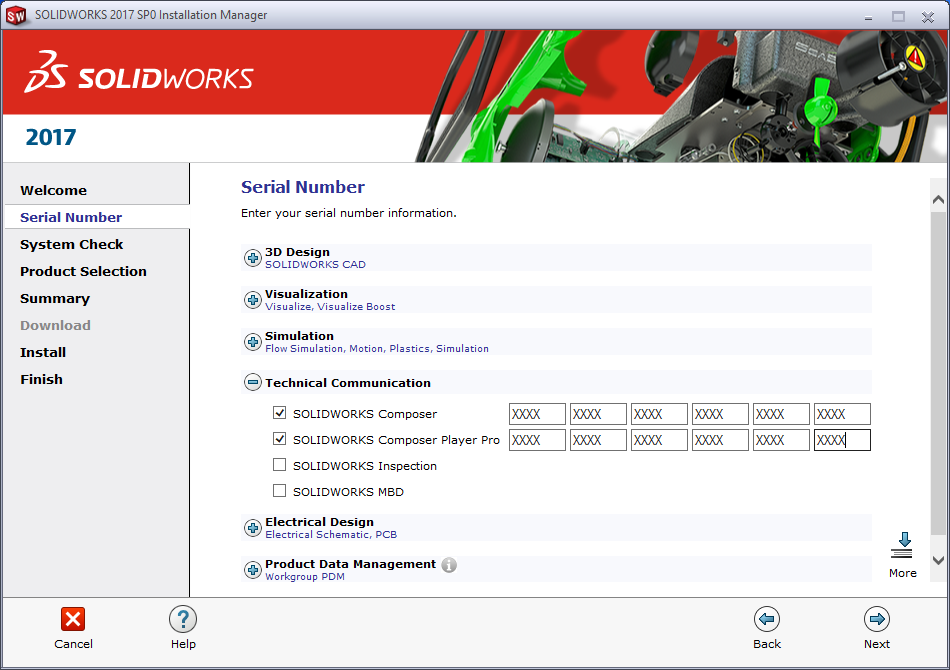950x670 pixels.
Task: Click the Back label
Action: coord(767,644)
